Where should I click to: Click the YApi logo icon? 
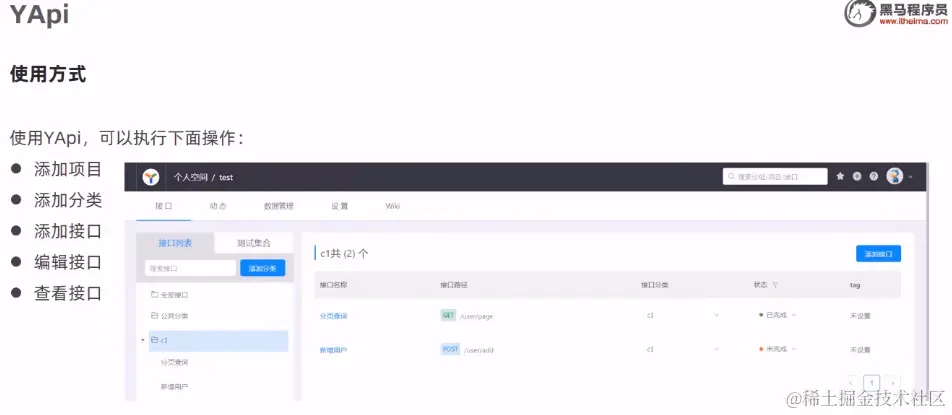[x=151, y=177]
